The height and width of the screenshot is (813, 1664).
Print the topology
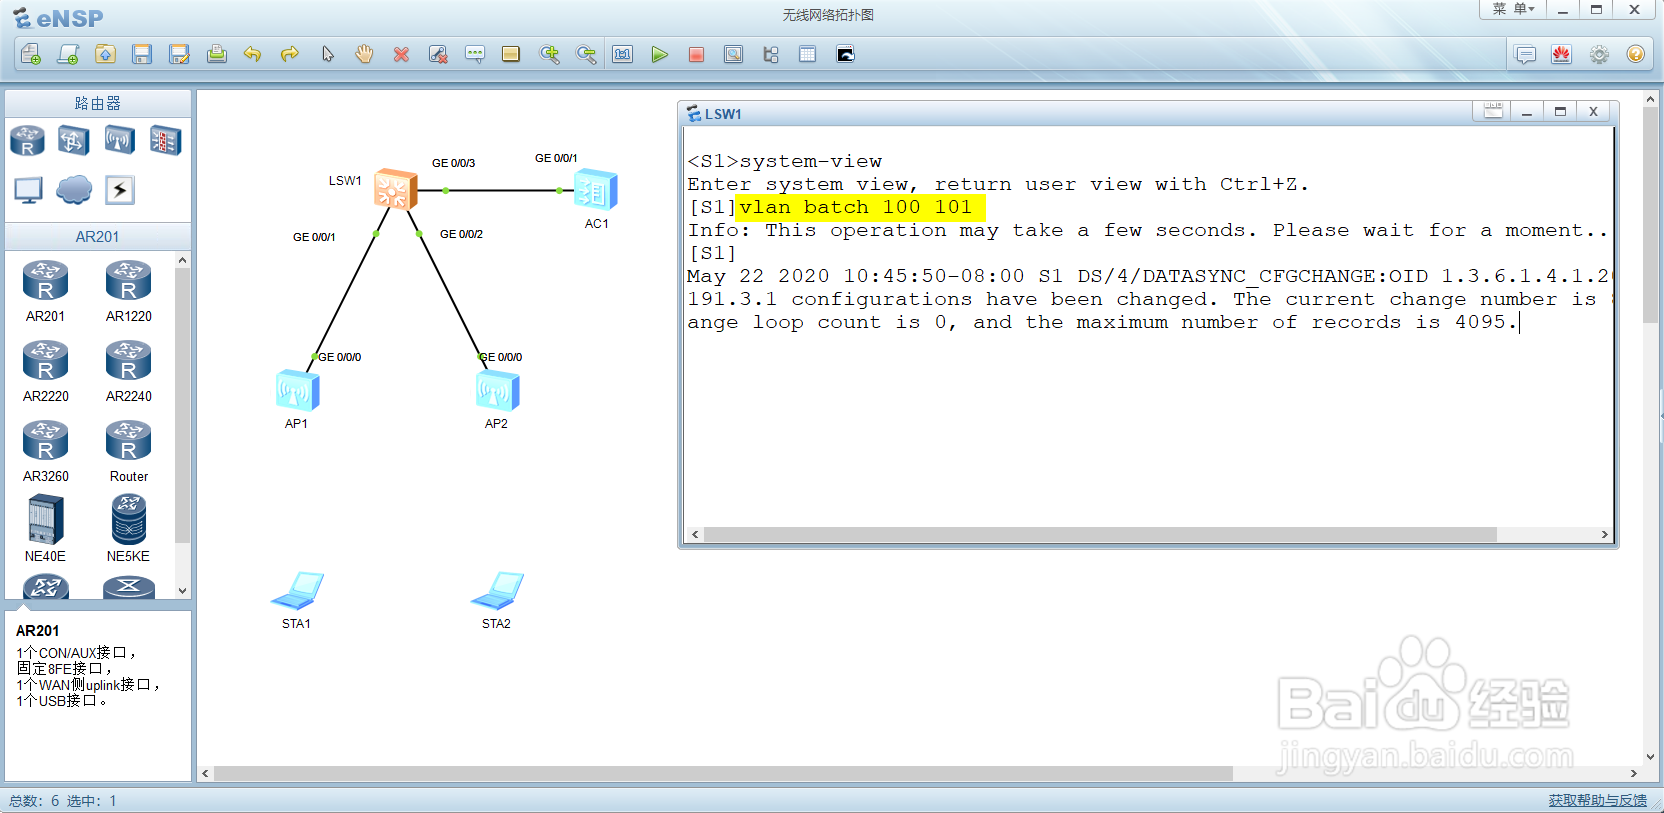click(216, 54)
